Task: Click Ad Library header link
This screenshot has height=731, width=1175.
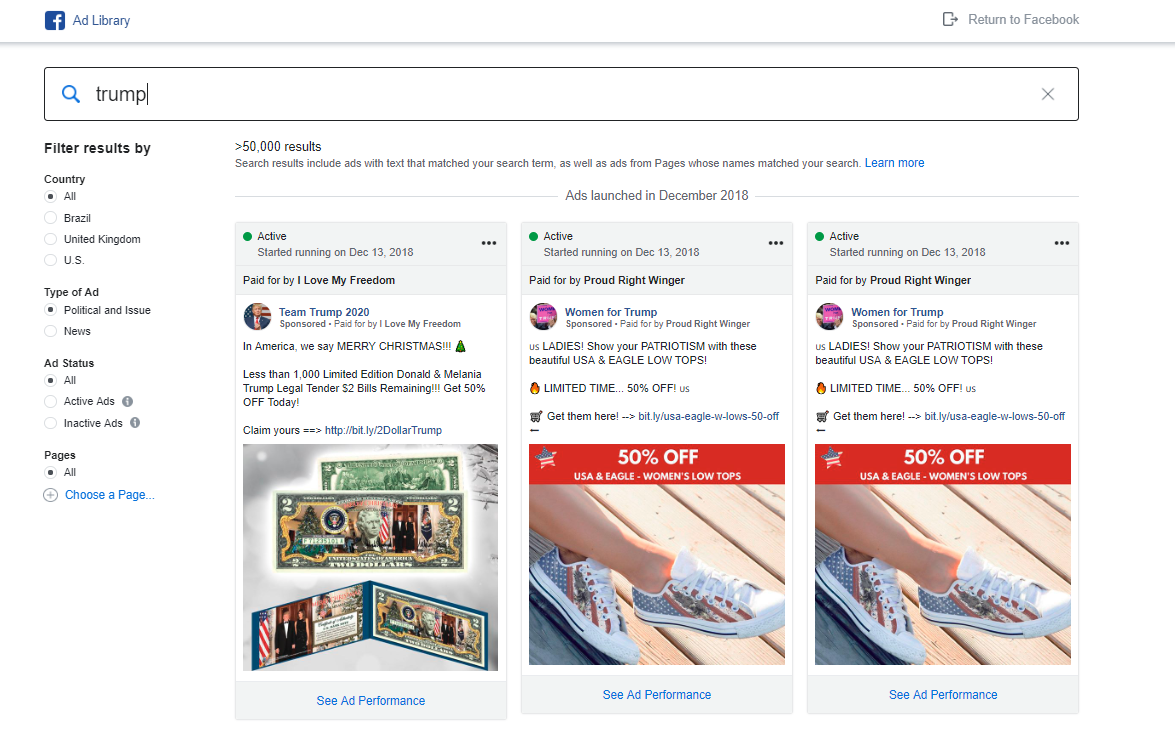Action: (x=101, y=20)
